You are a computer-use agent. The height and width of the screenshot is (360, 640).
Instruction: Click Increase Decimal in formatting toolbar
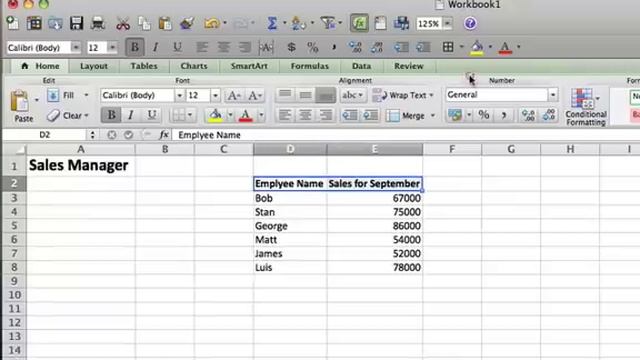(356, 47)
